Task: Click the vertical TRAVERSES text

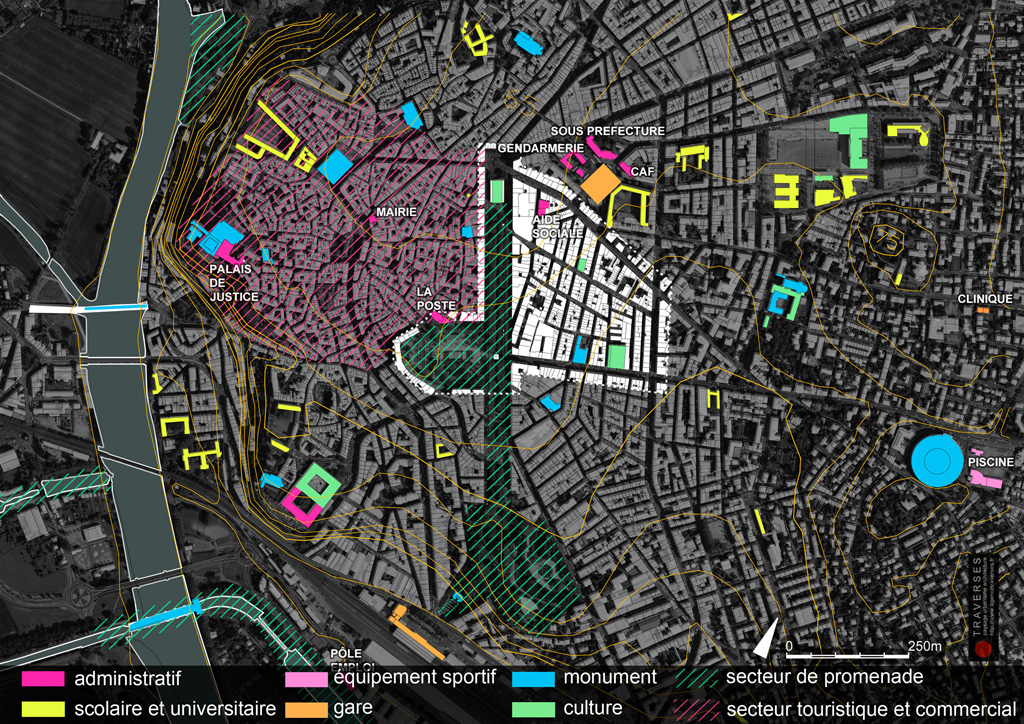Action: [976, 595]
